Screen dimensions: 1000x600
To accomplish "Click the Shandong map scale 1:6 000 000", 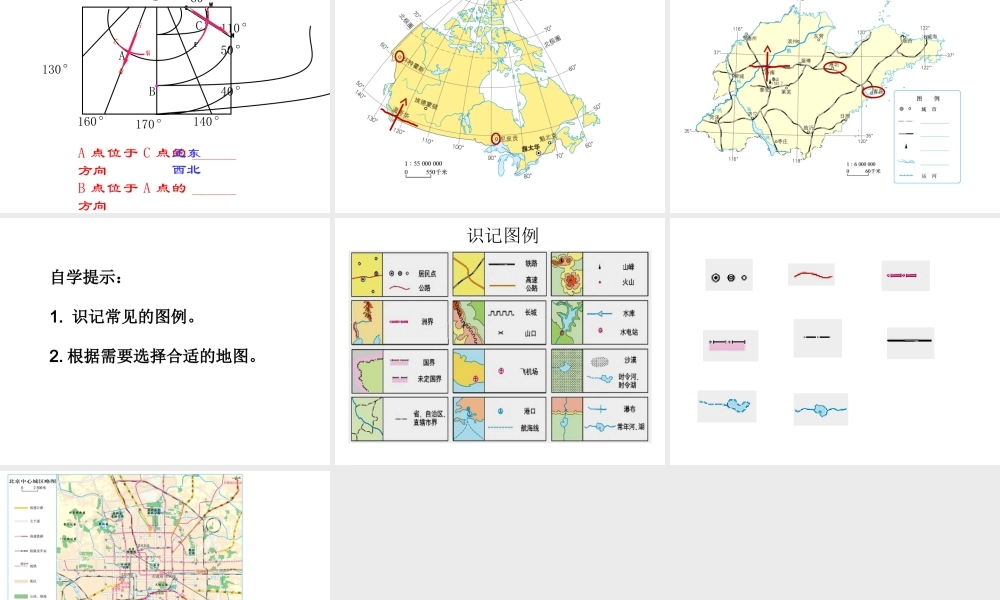I will tap(861, 164).
